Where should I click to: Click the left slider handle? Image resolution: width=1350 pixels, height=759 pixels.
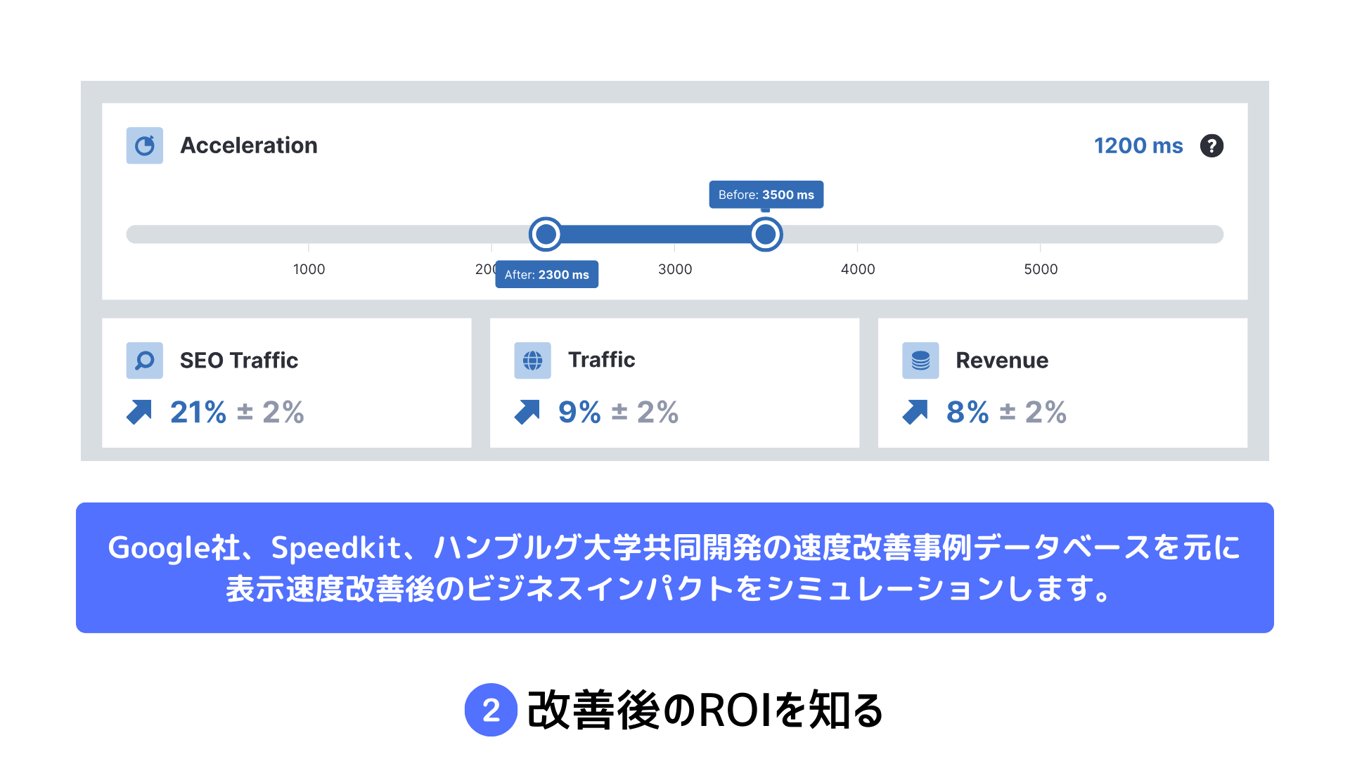click(x=546, y=233)
